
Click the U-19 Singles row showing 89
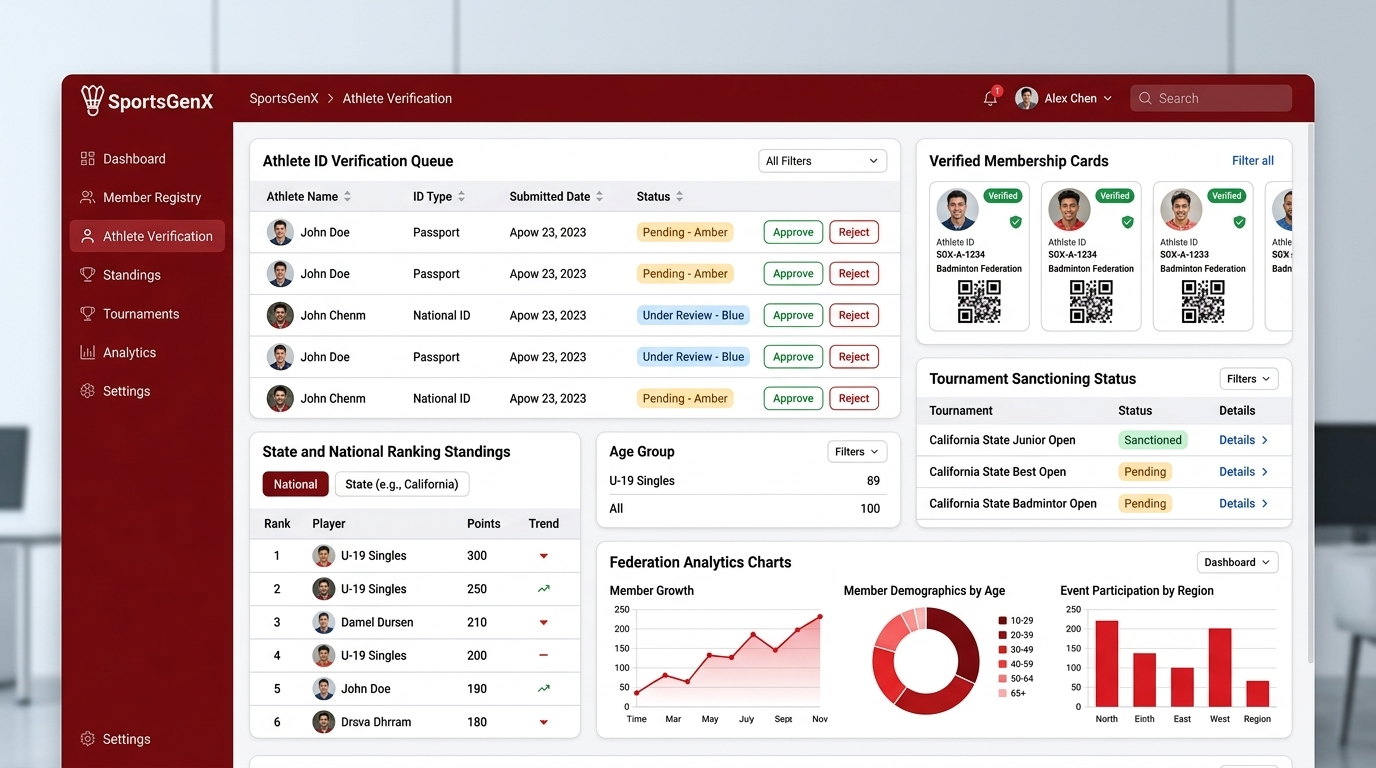(745, 481)
